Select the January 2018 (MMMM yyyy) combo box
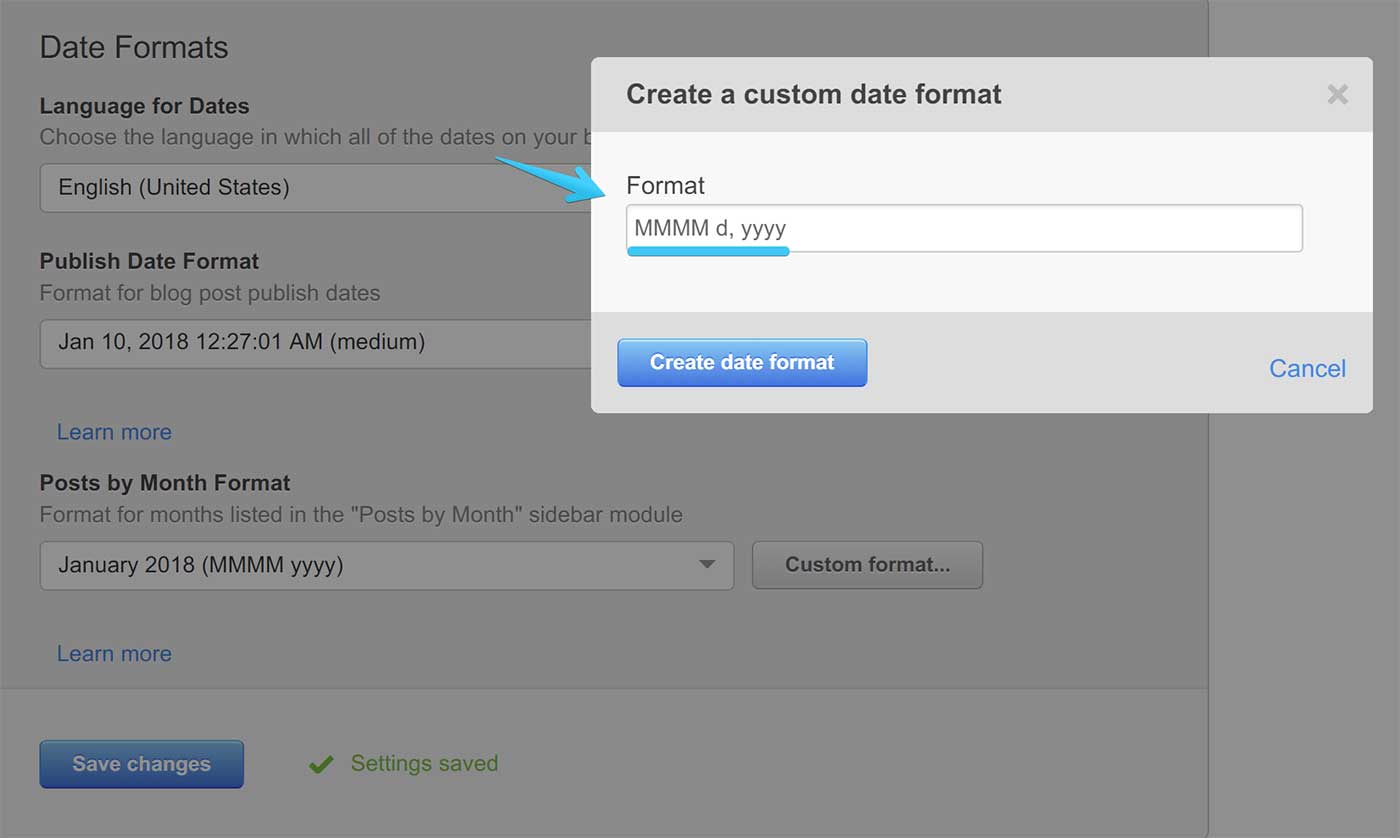The height and width of the screenshot is (838, 1400). point(370,565)
